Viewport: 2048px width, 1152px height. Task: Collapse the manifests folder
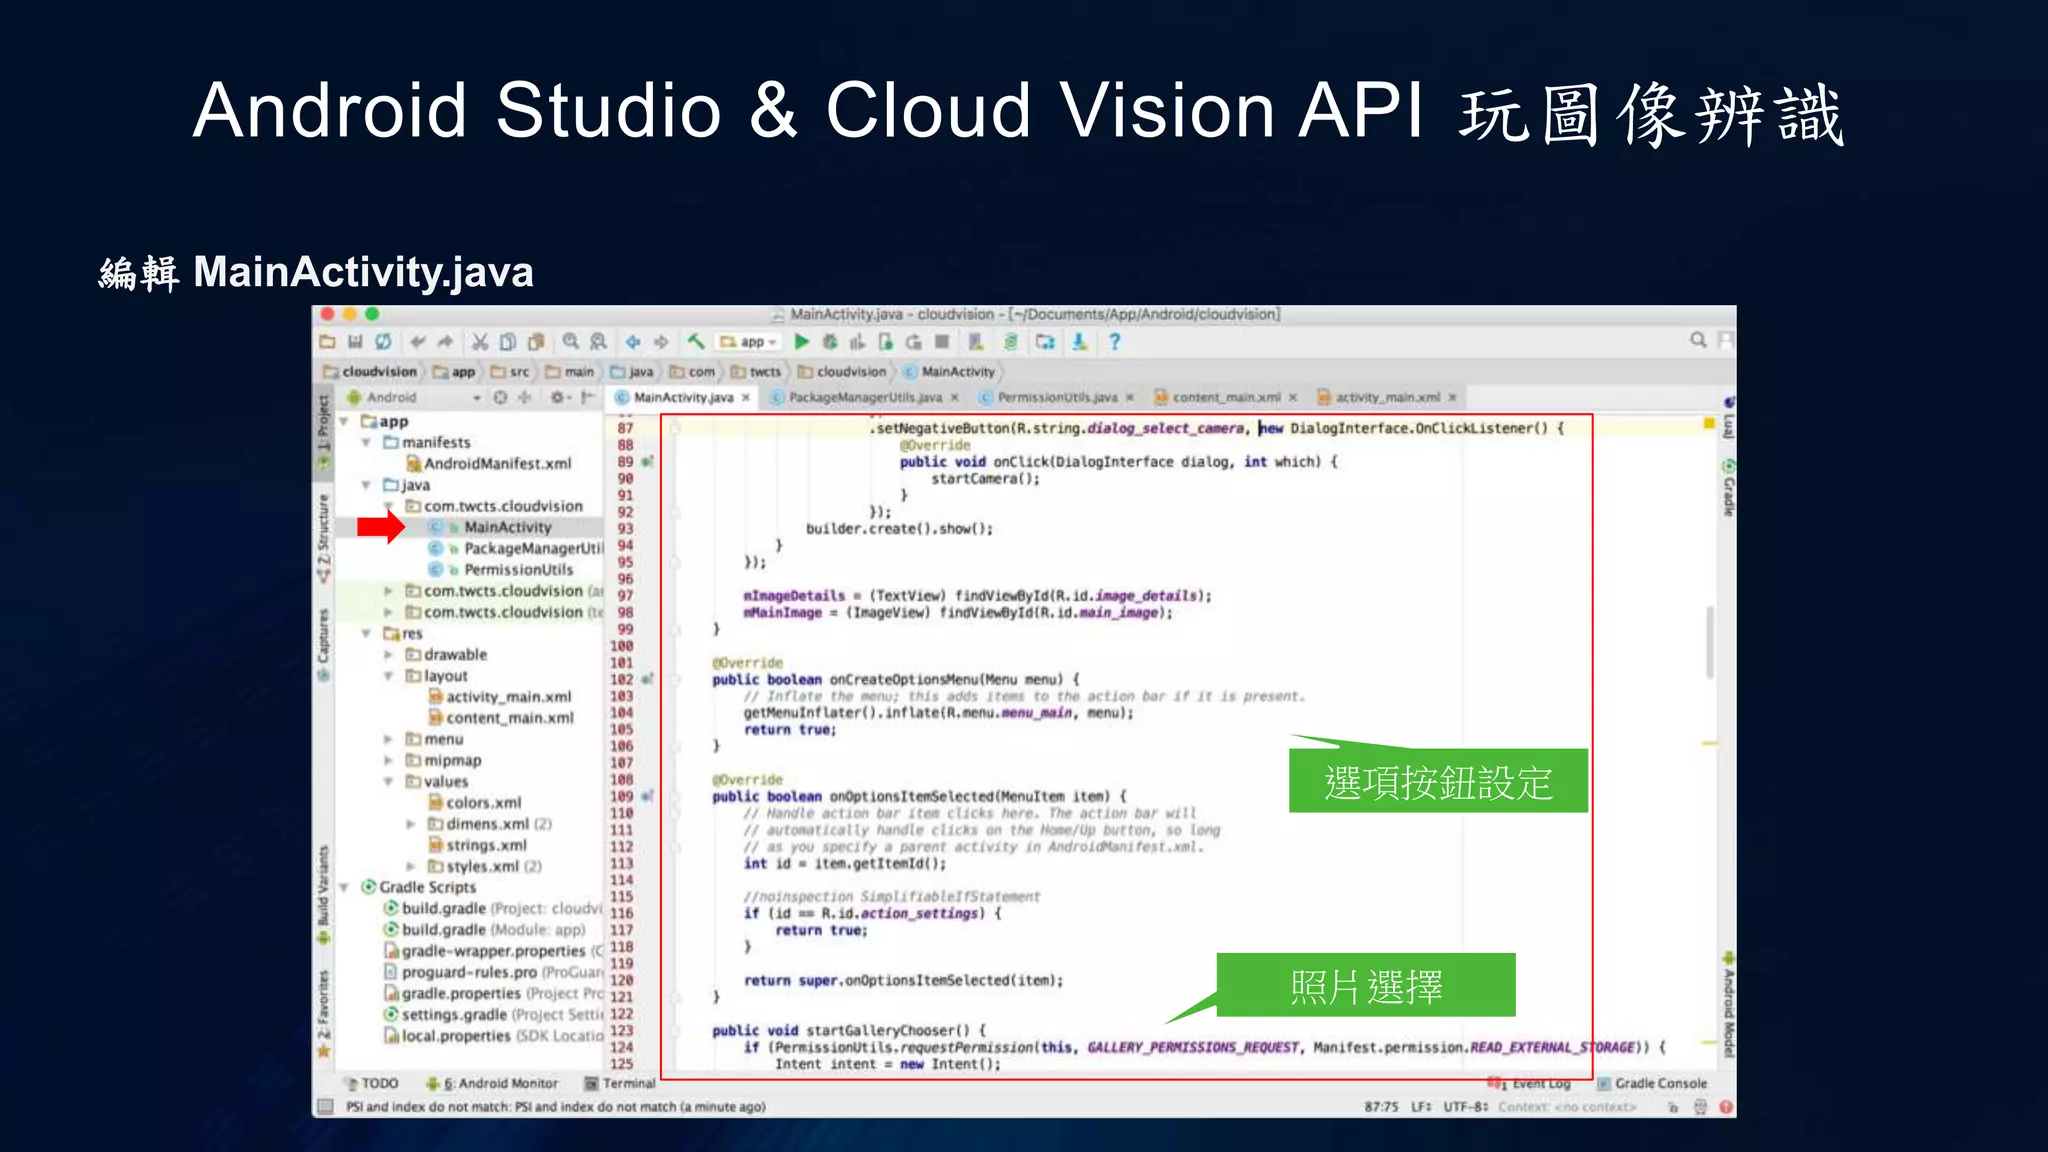pos(366,443)
